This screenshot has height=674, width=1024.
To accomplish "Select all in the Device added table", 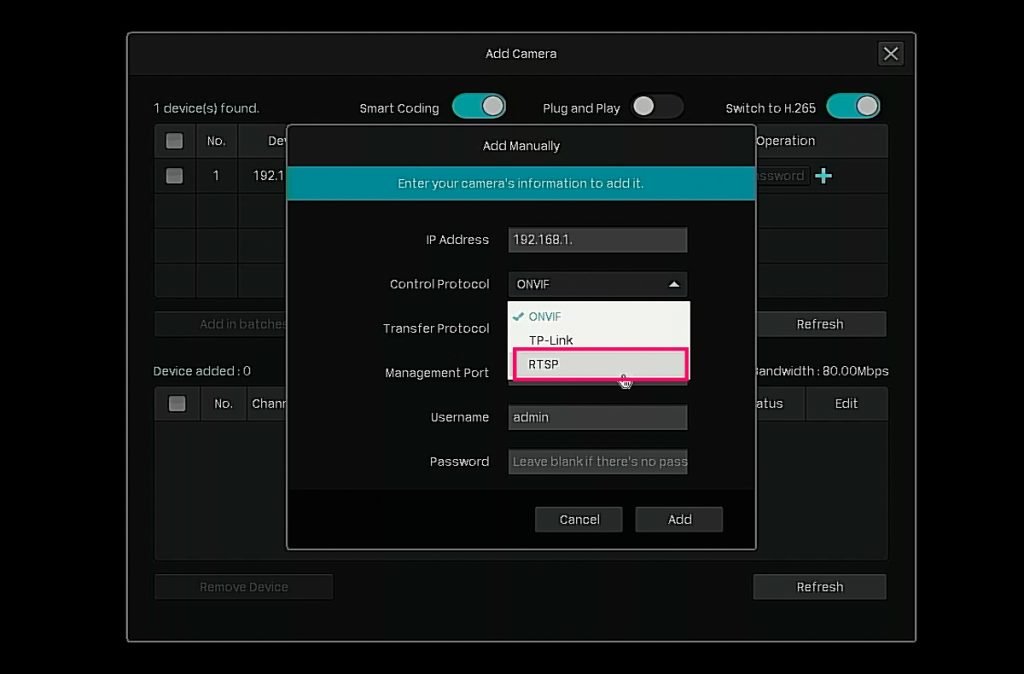I will (x=177, y=404).
